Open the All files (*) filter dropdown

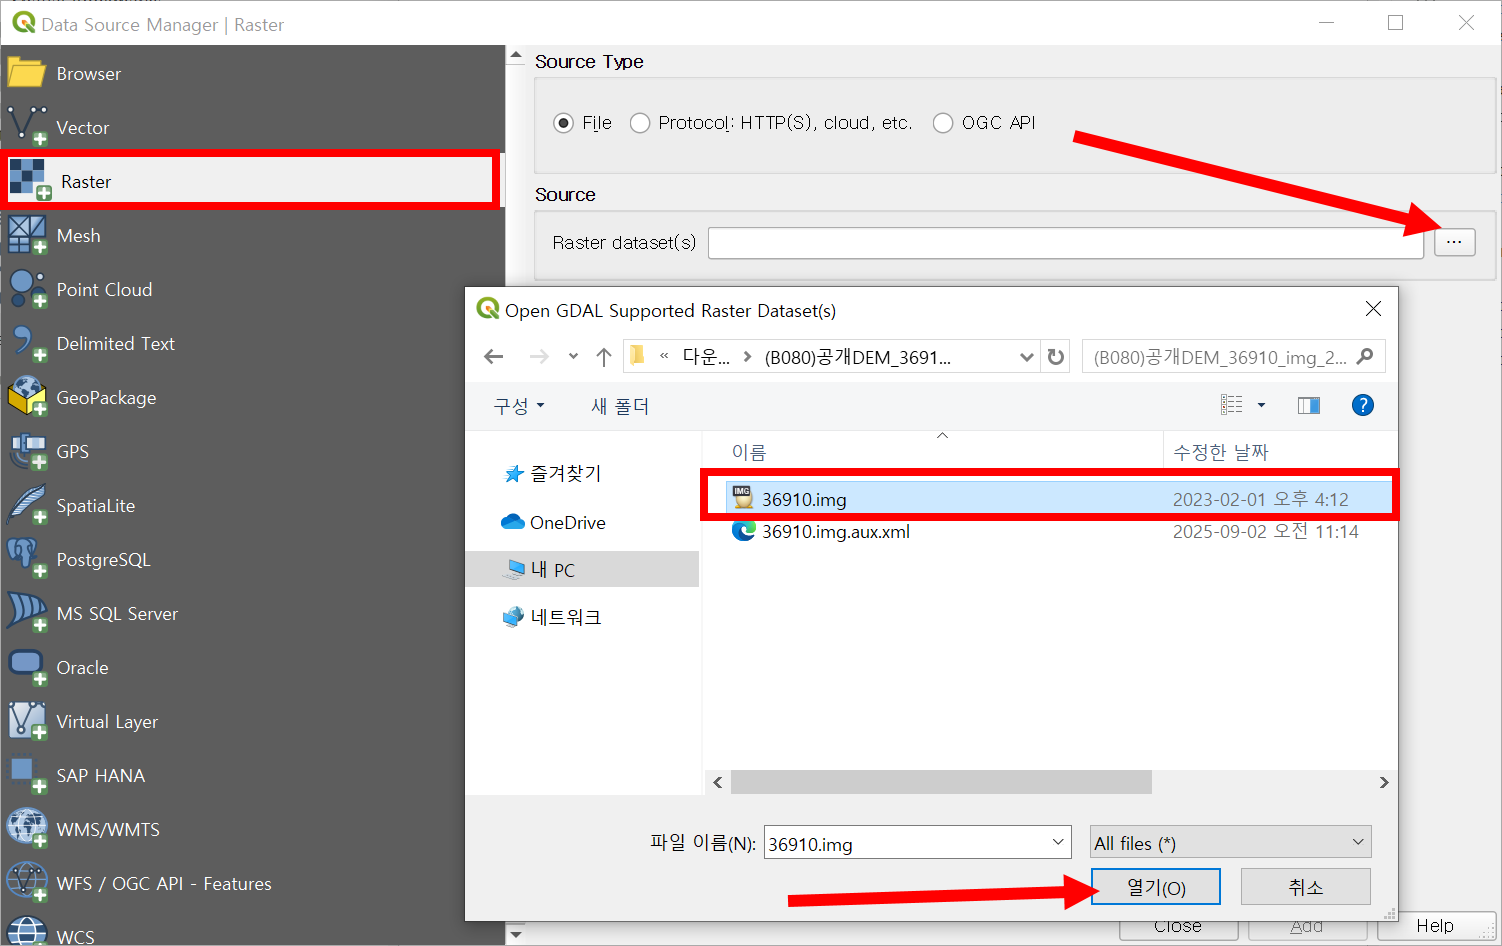[x=1231, y=843]
